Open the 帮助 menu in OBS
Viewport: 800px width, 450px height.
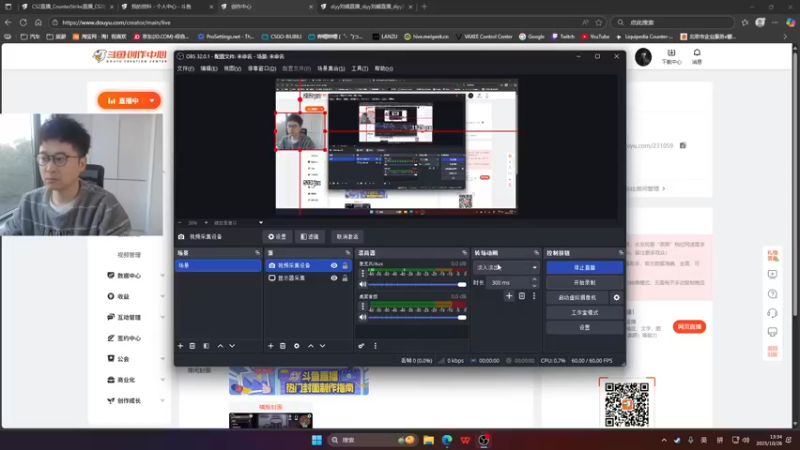tap(384, 68)
